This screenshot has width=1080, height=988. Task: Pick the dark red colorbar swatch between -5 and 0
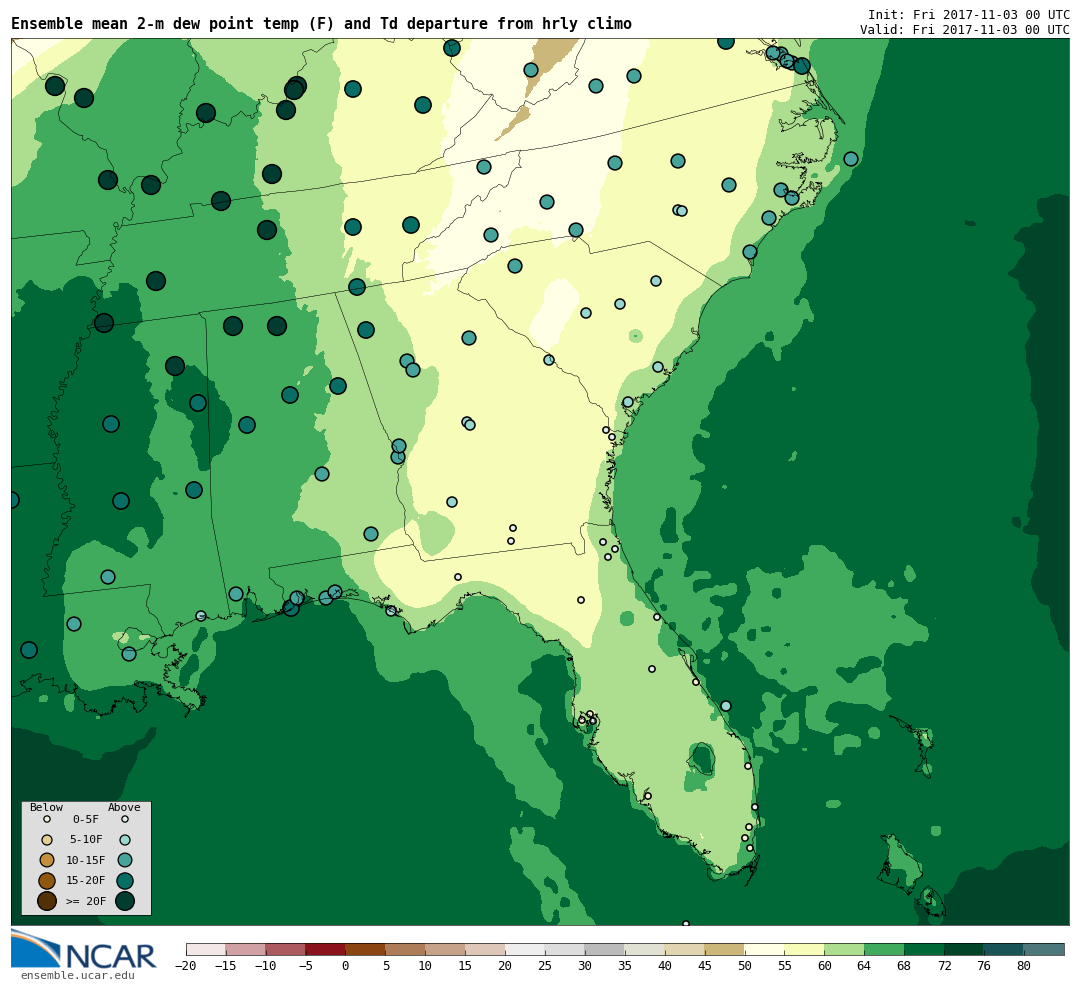pyautogui.click(x=326, y=949)
